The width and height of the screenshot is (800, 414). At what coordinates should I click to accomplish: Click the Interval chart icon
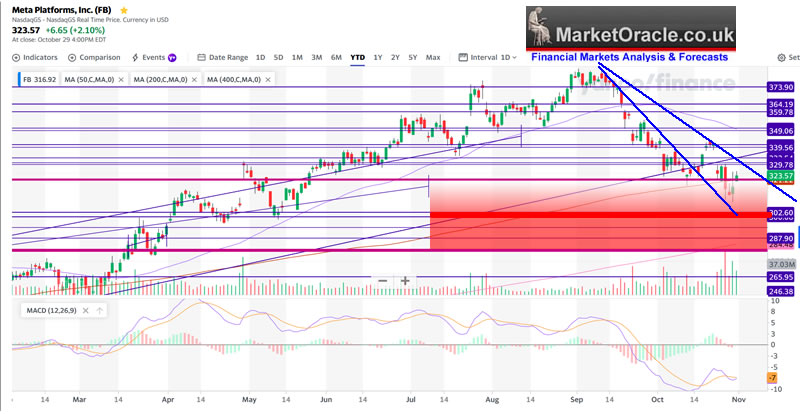[463, 58]
